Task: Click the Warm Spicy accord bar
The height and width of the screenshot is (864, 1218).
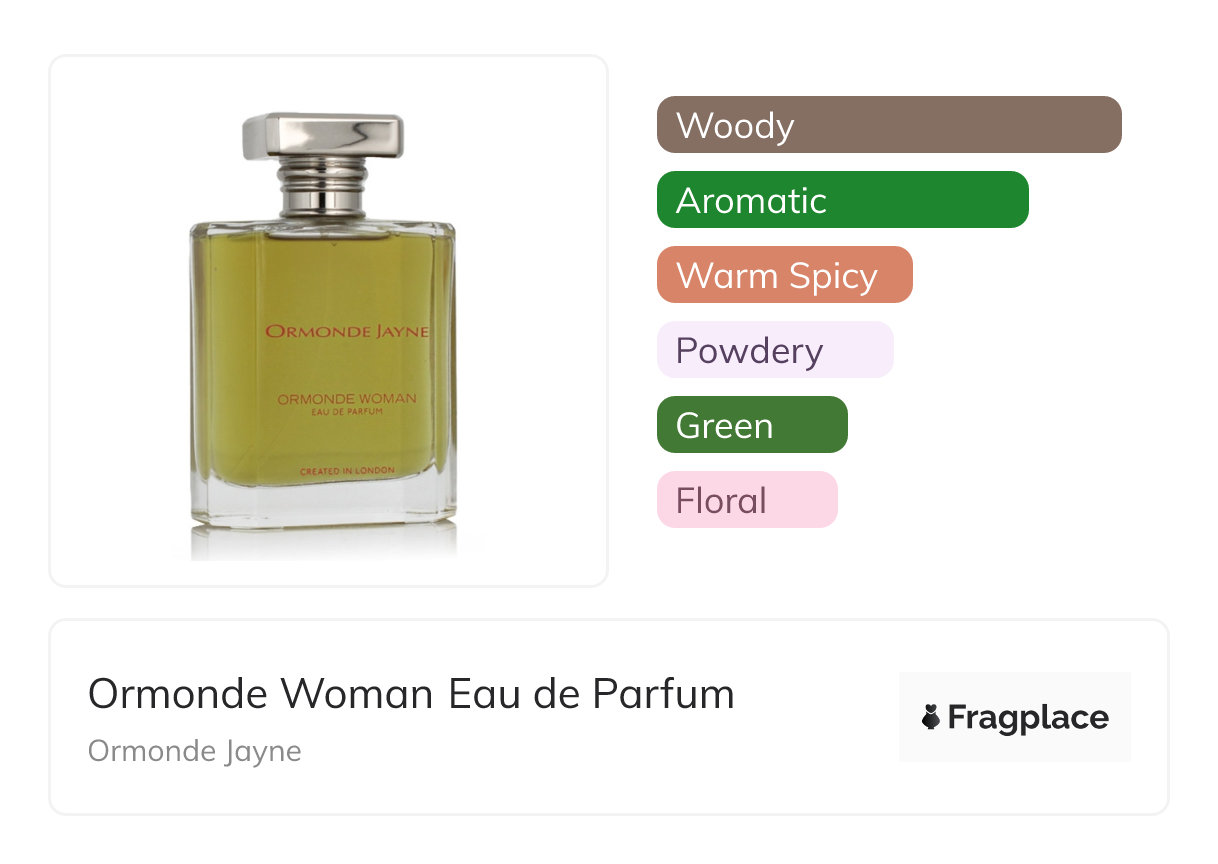Action: pos(785,275)
